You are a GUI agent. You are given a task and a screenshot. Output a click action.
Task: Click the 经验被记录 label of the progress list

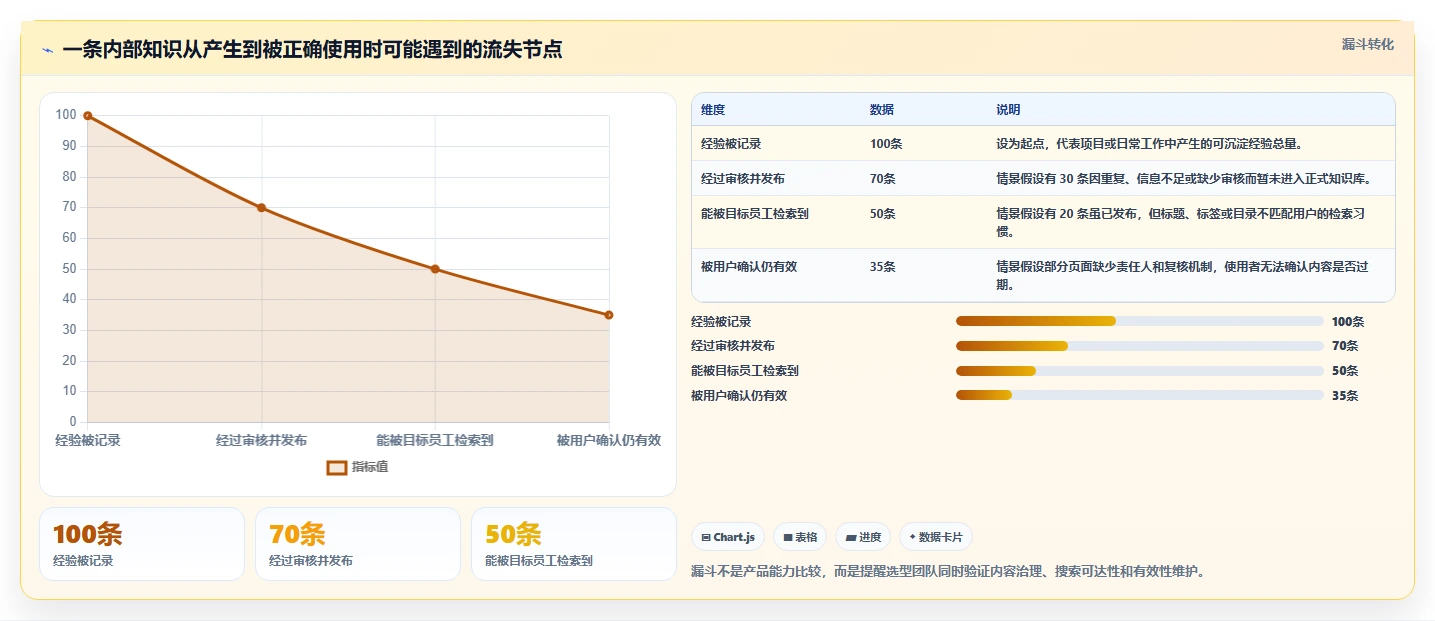721,322
